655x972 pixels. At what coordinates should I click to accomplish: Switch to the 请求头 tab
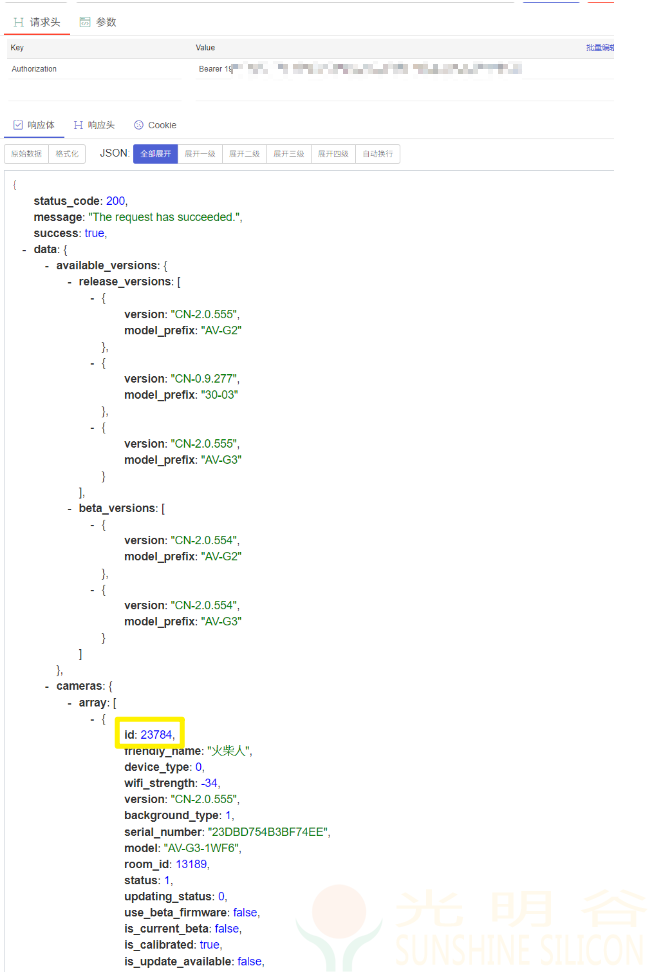tap(39, 21)
